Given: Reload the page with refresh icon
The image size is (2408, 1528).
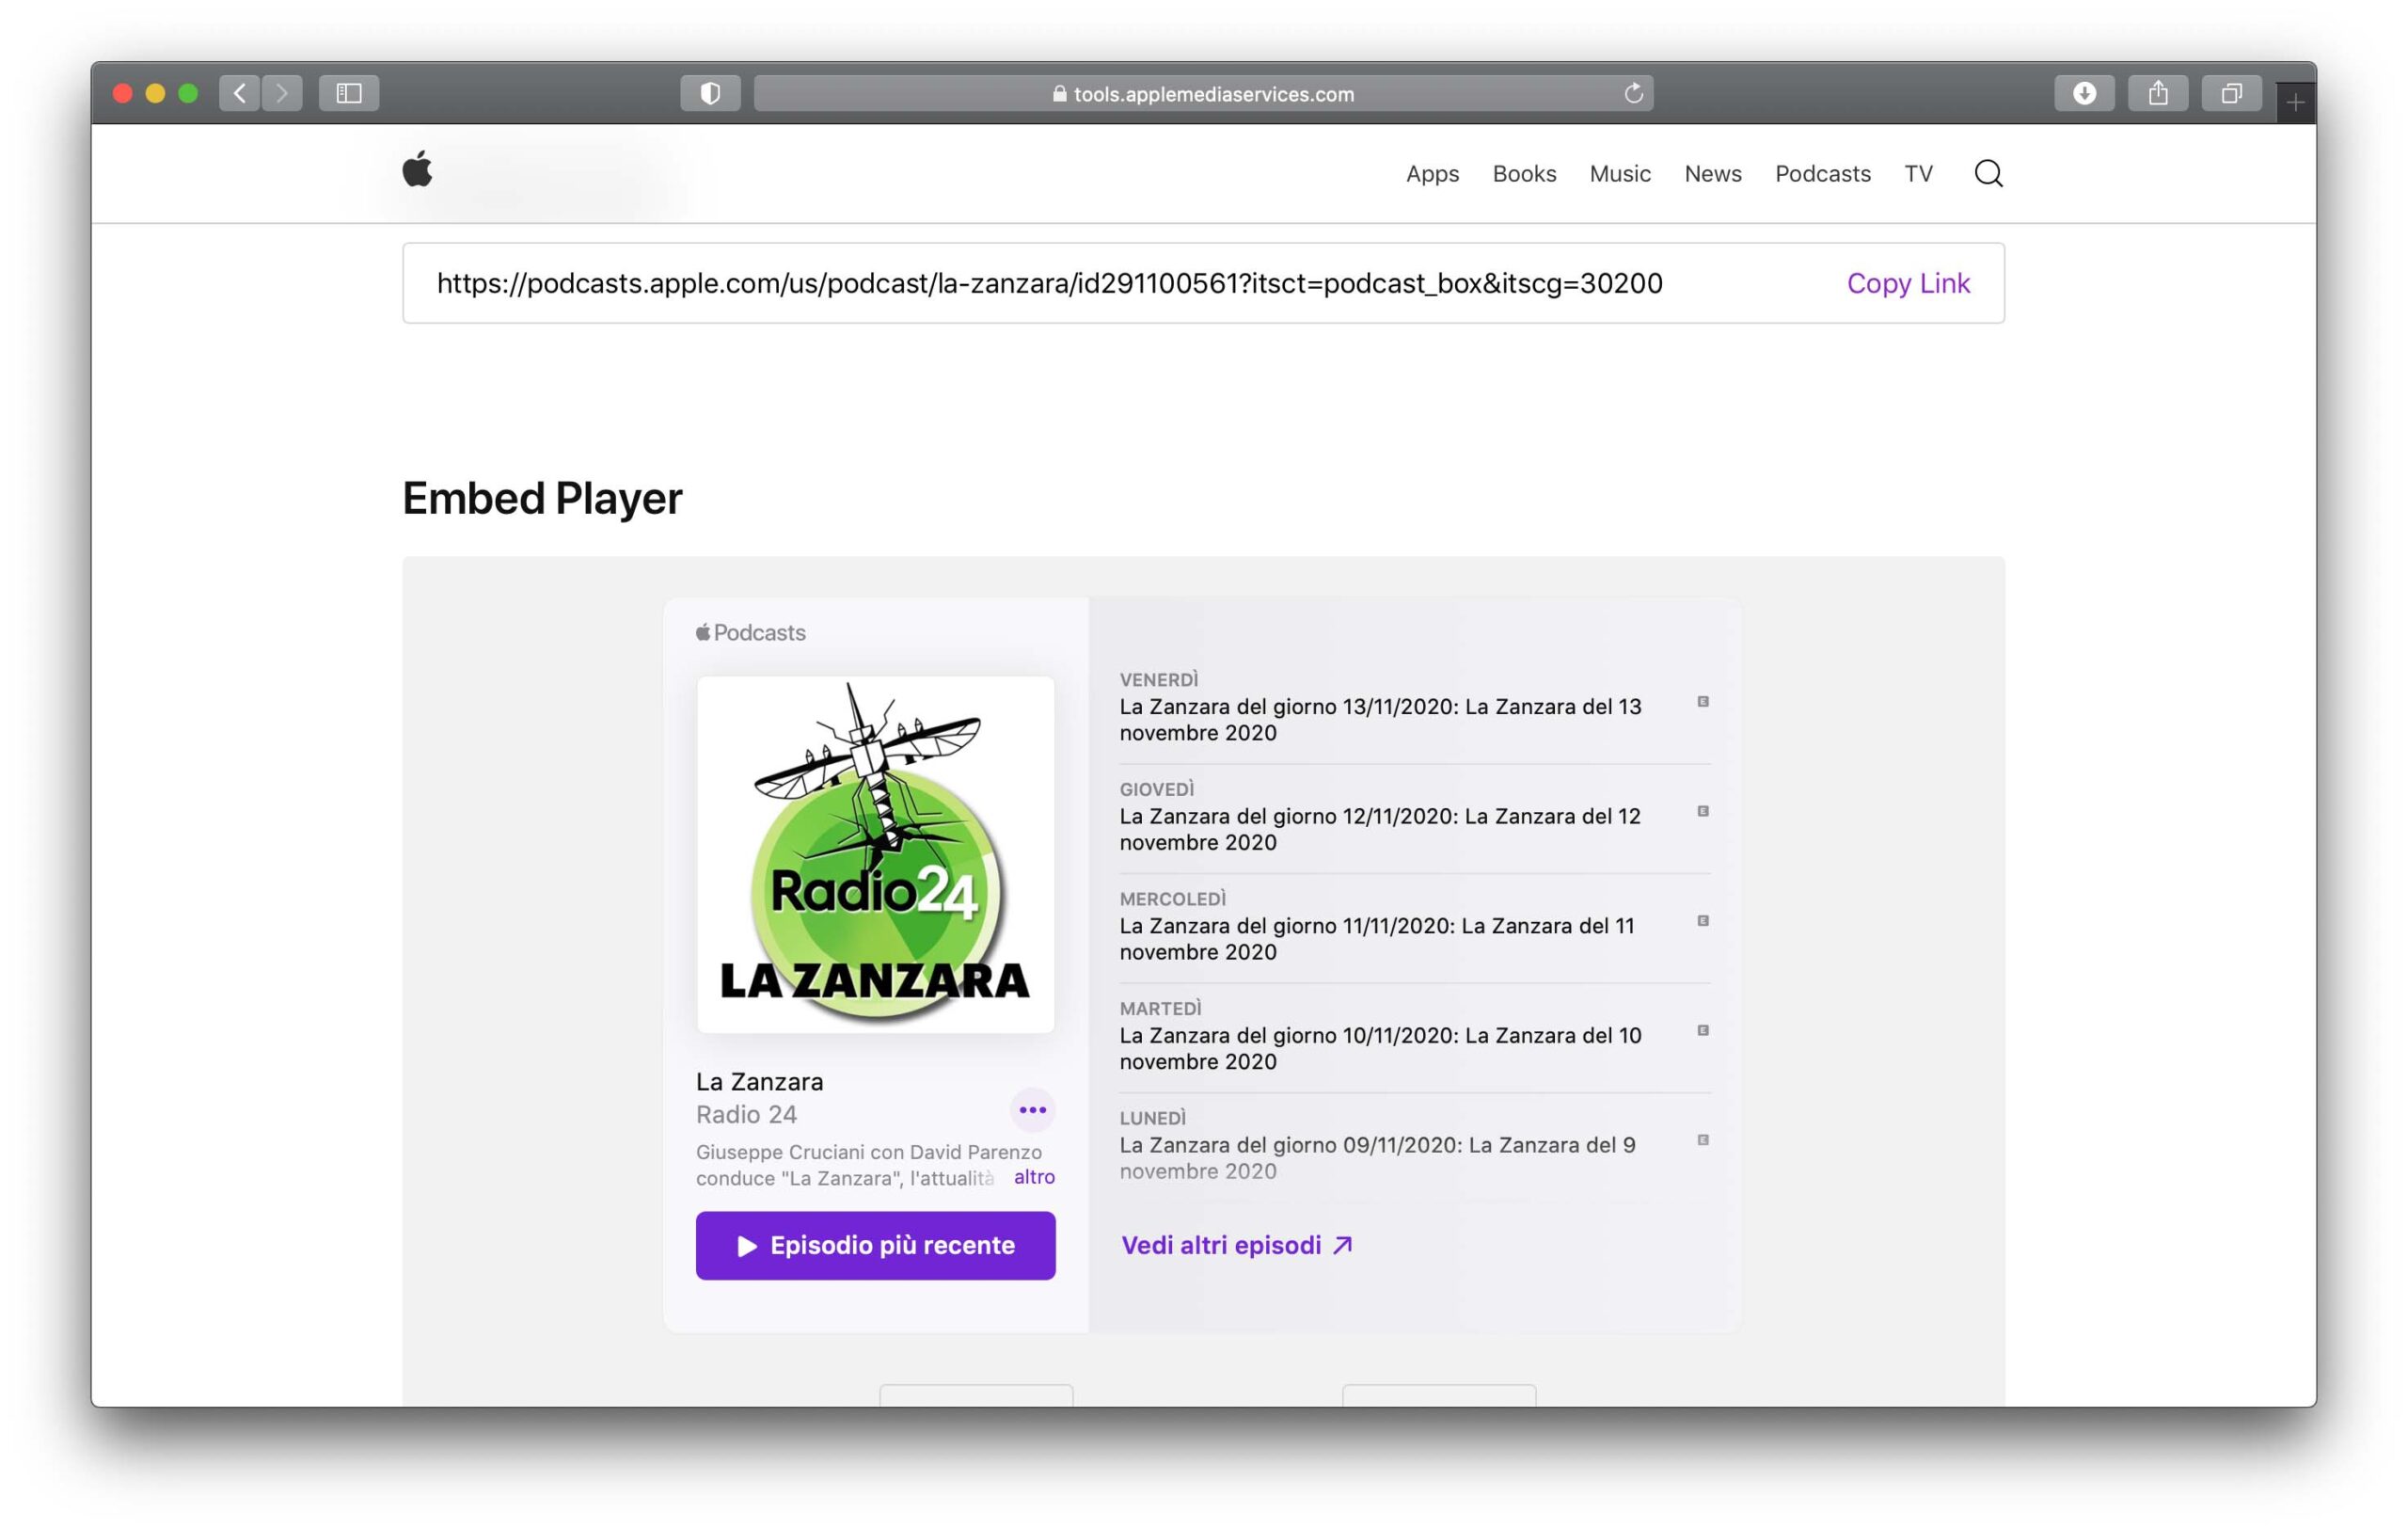Looking at the screenshot, I should pyautogui.click(x=1633, y=93).
